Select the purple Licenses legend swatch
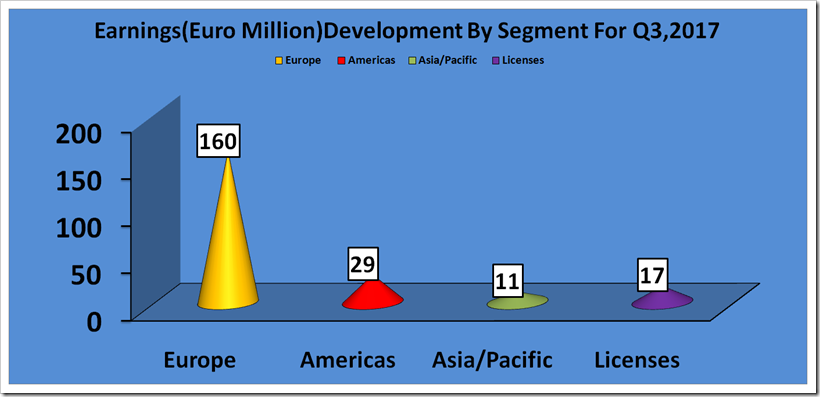Screen dimensions: 820x397 point(496,61)
